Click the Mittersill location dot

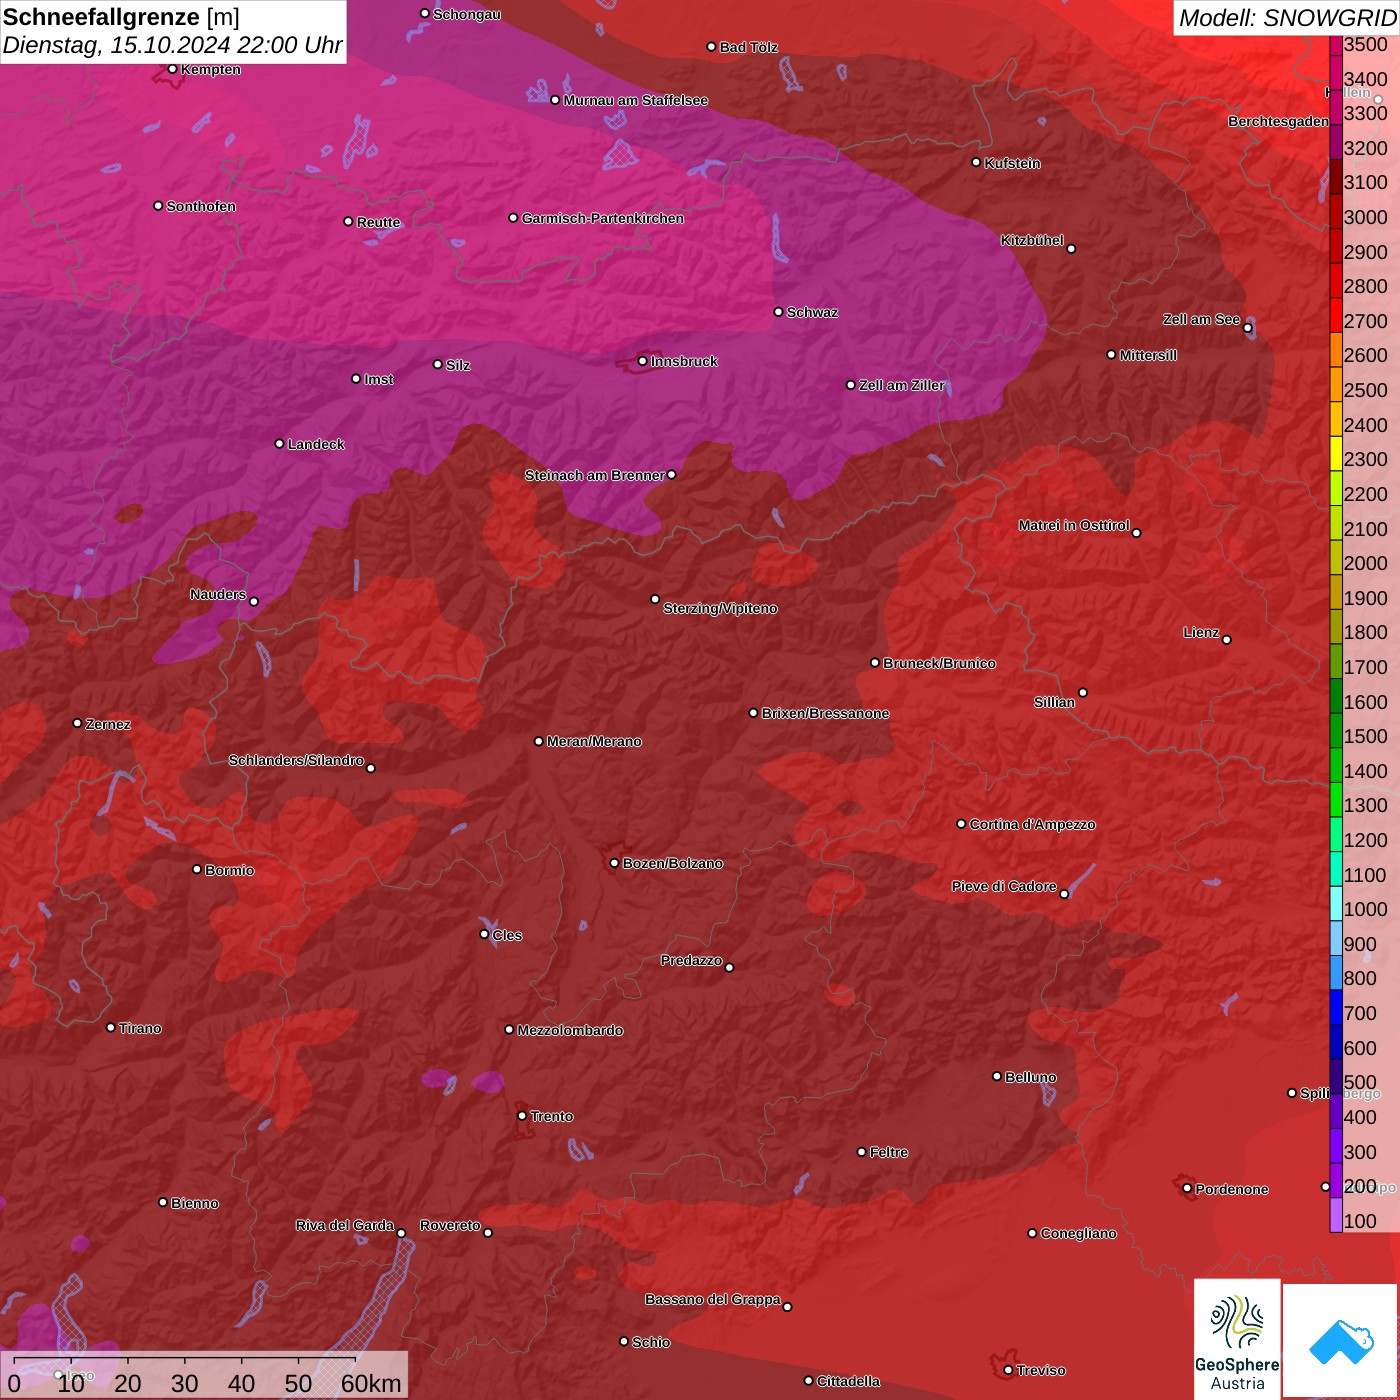point(1111,354)
